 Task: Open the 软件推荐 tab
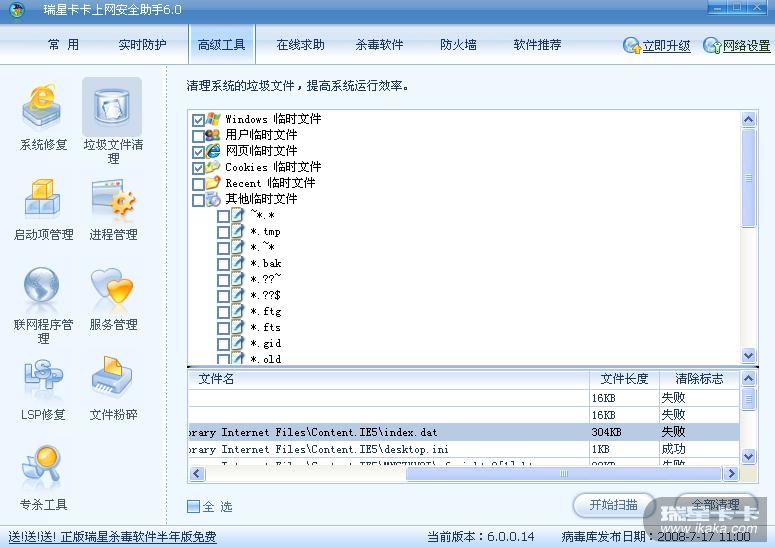tap(537, 45)
